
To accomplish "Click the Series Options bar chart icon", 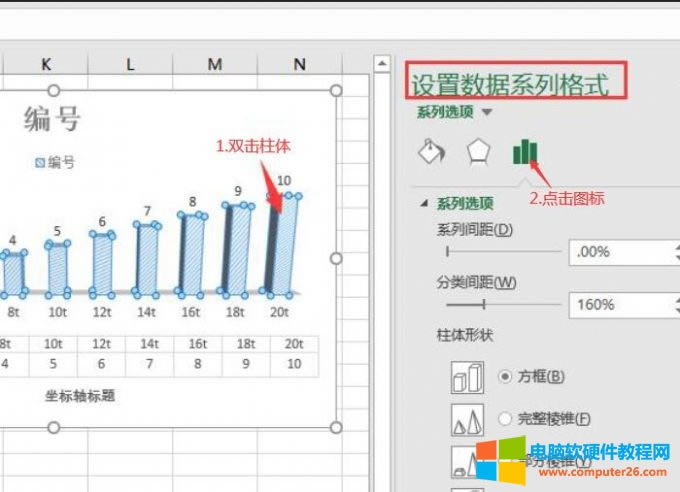I will (525, 151).
